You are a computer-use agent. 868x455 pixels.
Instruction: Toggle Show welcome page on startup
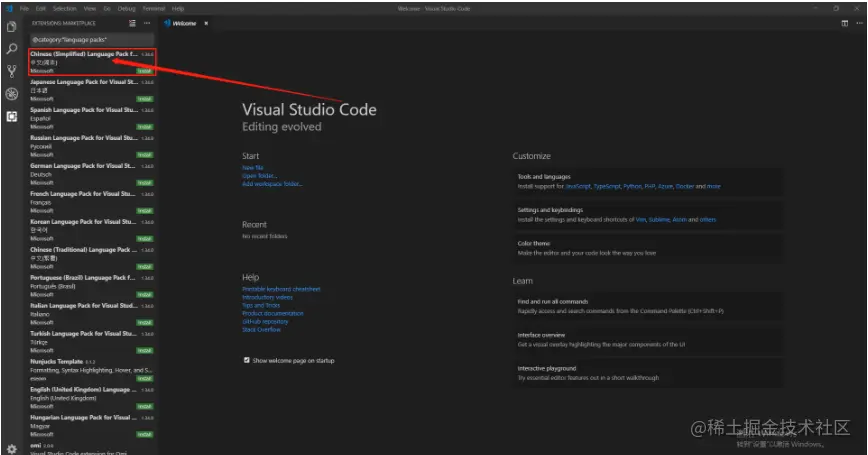(246, 360)
